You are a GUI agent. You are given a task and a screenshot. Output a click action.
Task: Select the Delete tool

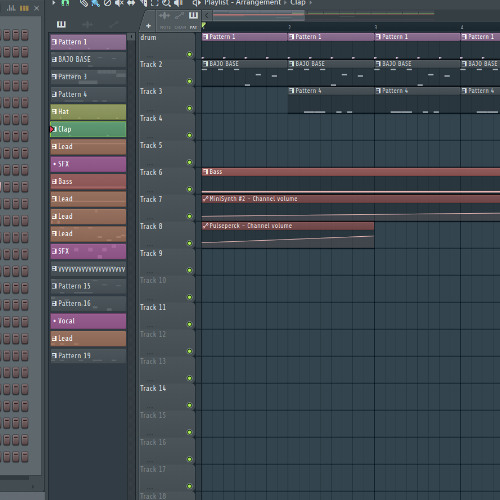click(107, 3)
